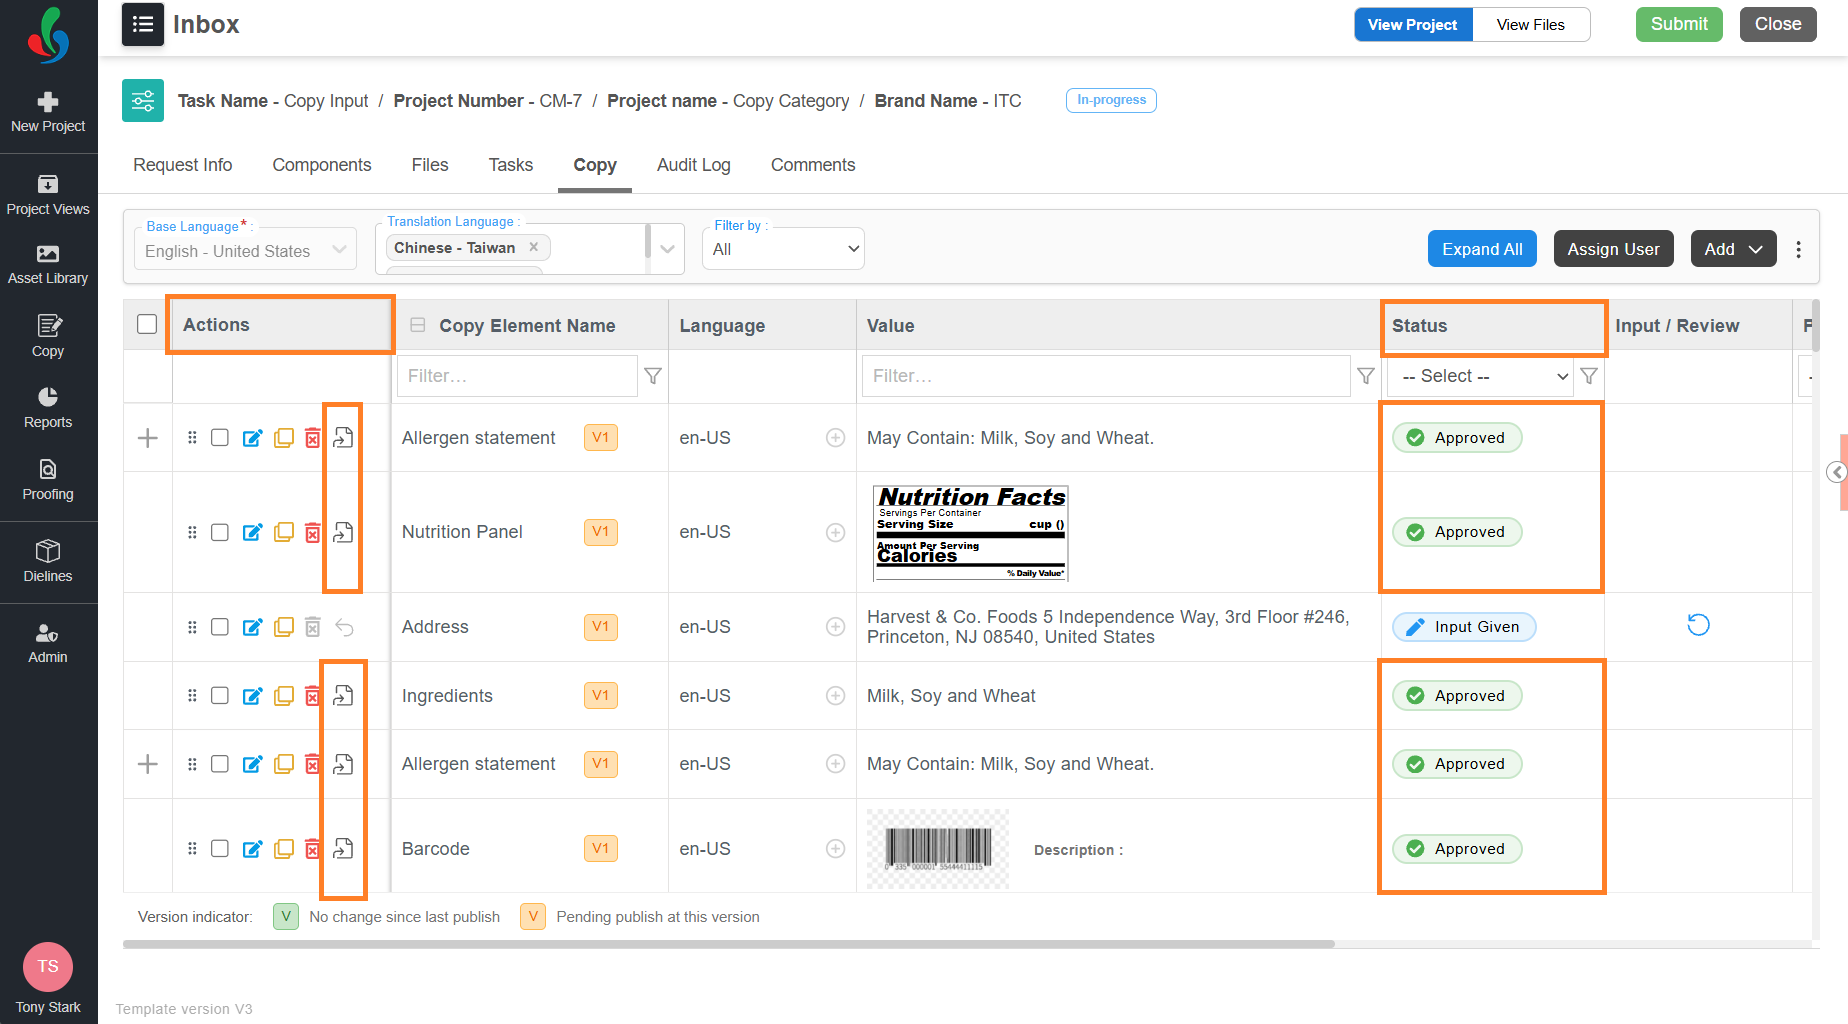Viewport: 1848px width, 1024px height.
Task: Click the Expand All button
Action: (1482, 249)
